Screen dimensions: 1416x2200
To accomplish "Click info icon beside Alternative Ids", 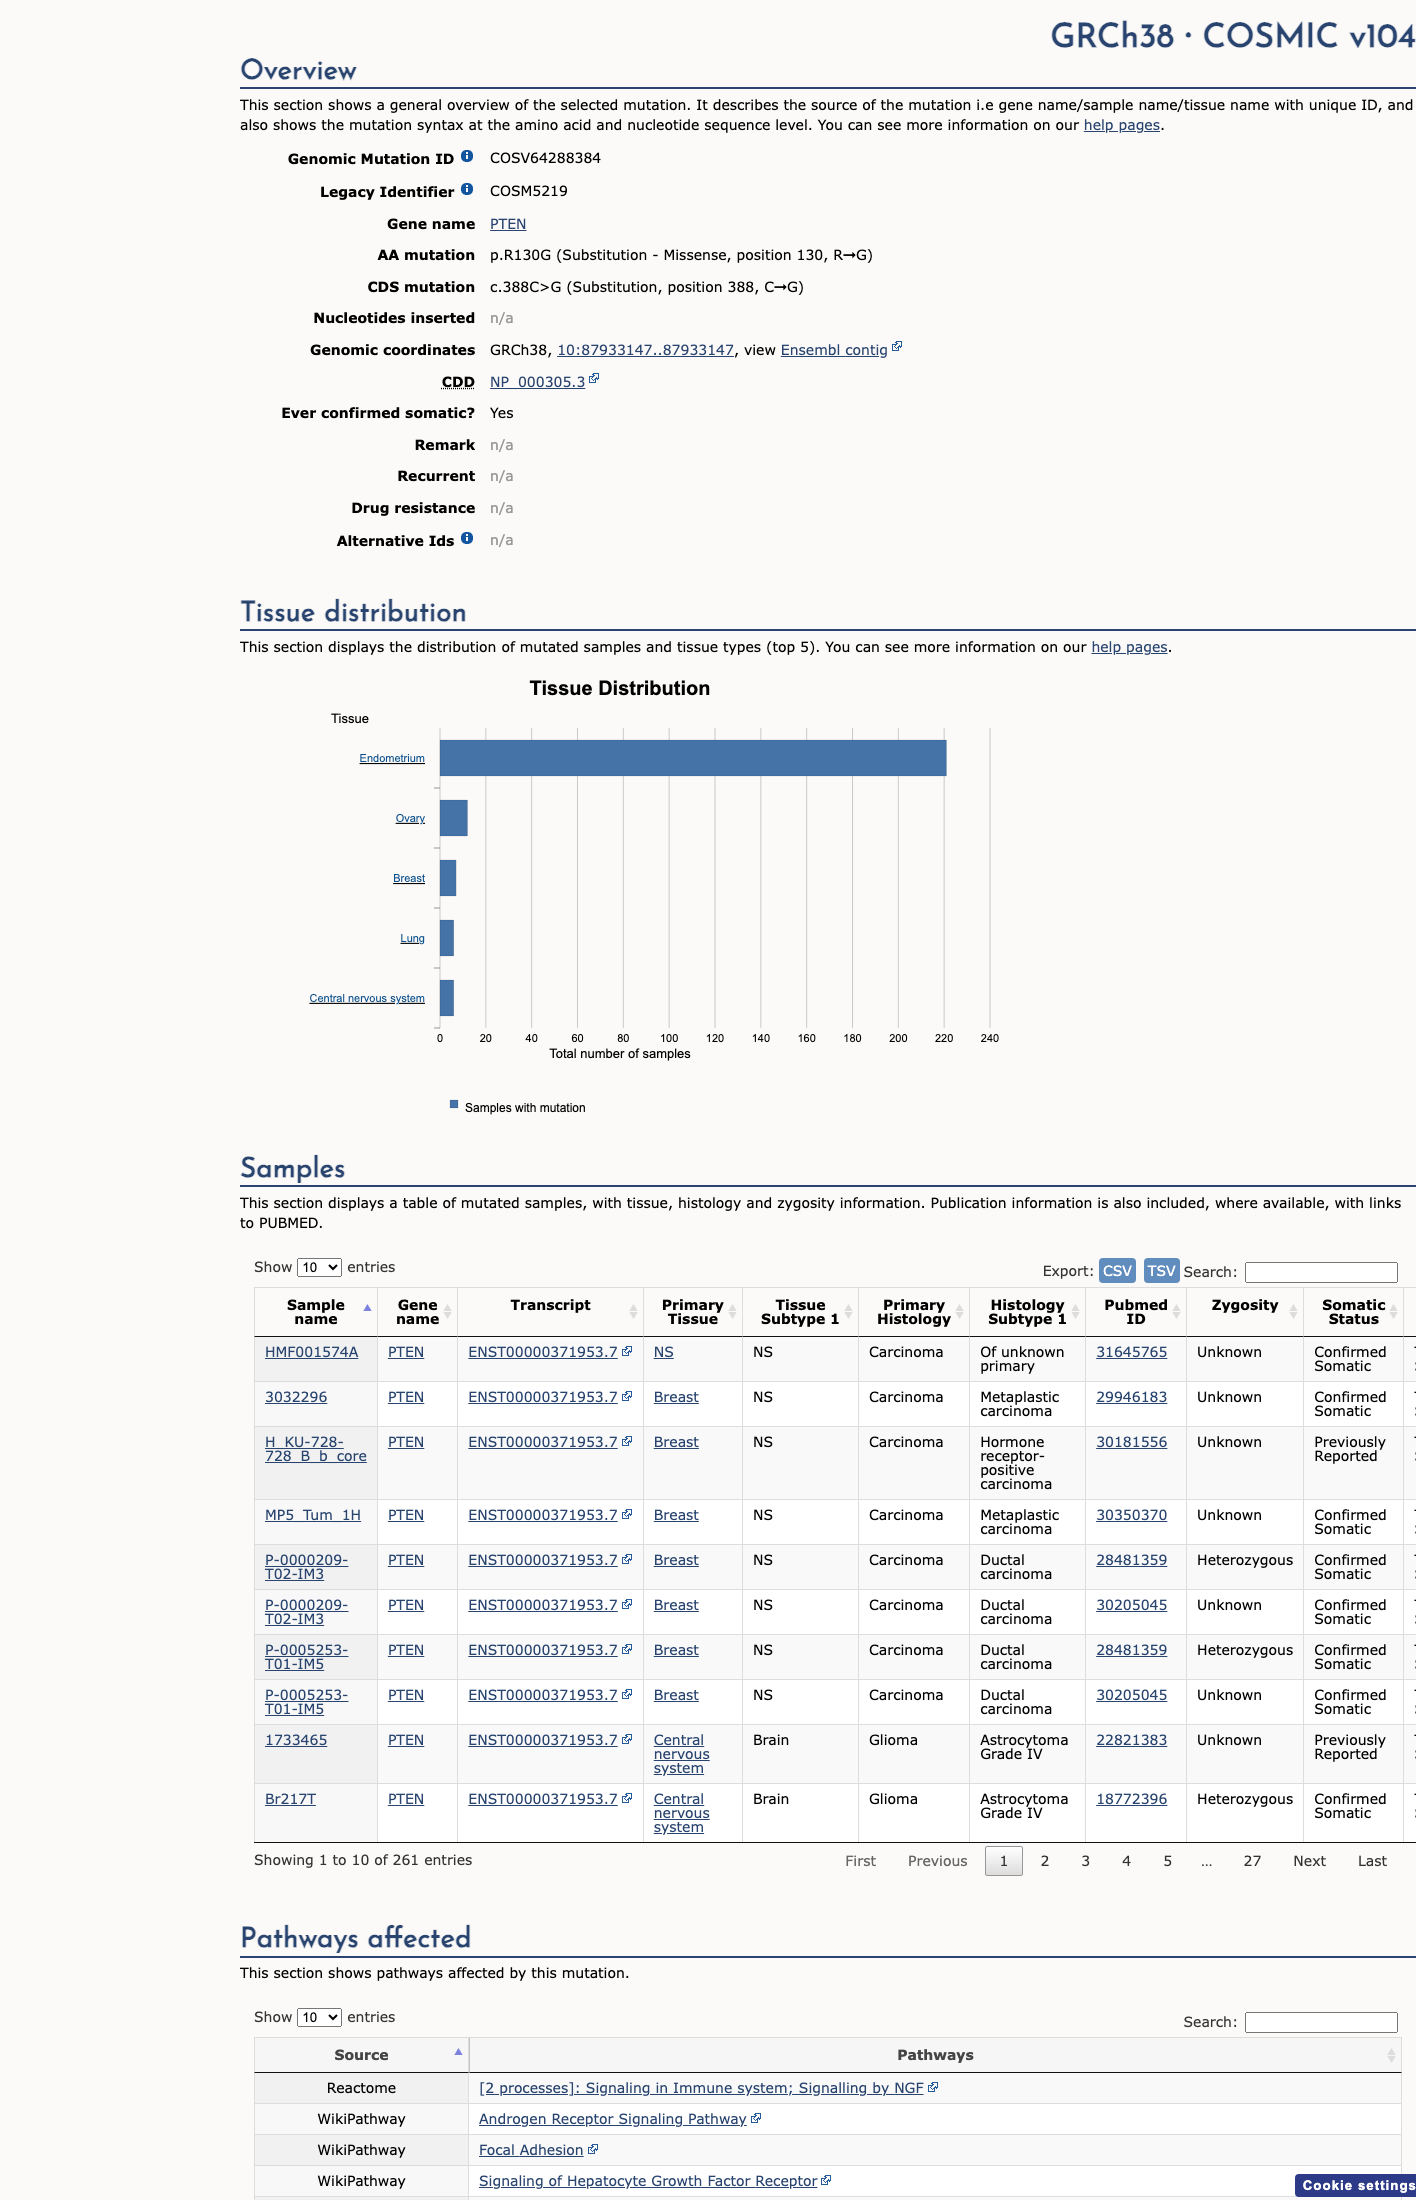I will 467,539.
